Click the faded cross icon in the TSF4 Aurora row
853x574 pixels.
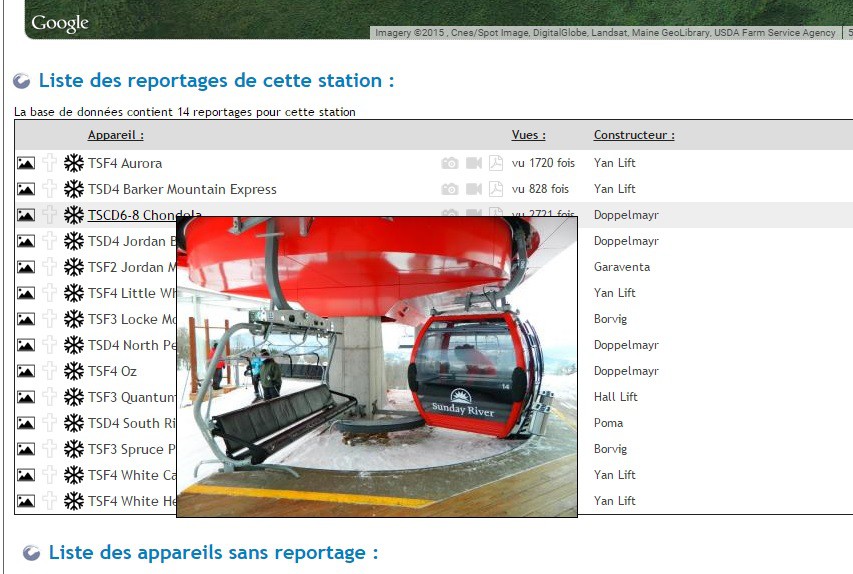click(50, 163)
